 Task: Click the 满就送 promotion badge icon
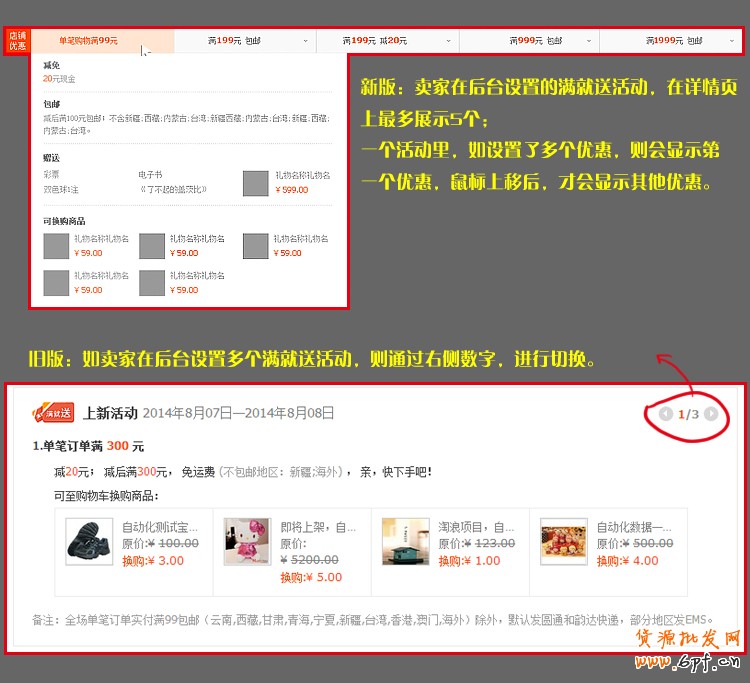(53, 412)
